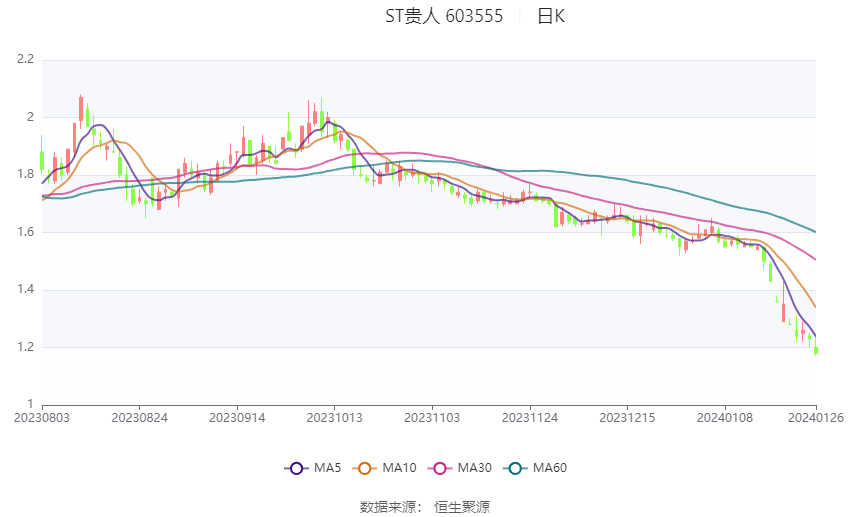Screen dimensions: 850x517
Task: Click the 1.8 price axis label
Action: pyautogui.click(x=25, y=174)
